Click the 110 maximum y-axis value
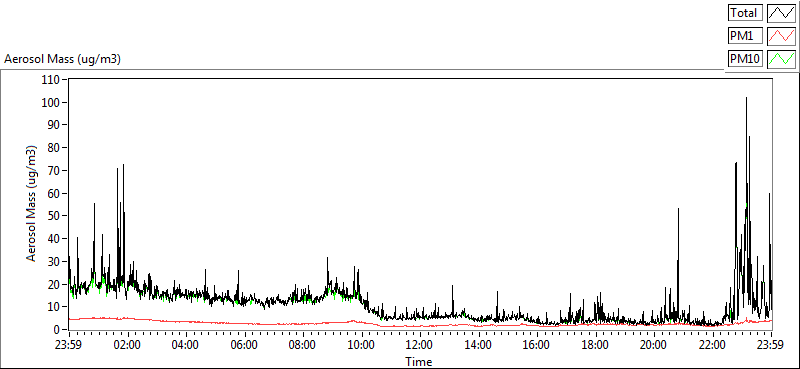Image resolution: width=800 pixels, height=369 pixels. pos(51,80)
